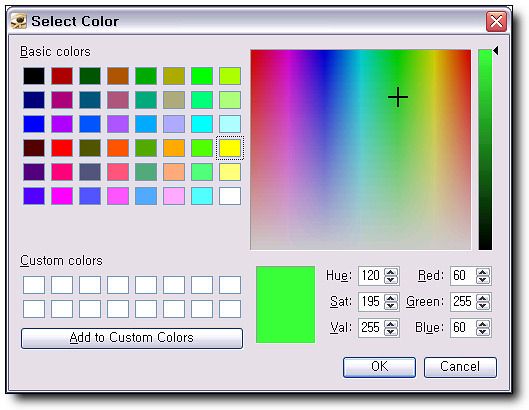This screenshot has width=529, height=410.
Task: Pick the light pink swatch in bottom row
Action: pos(174,196)
